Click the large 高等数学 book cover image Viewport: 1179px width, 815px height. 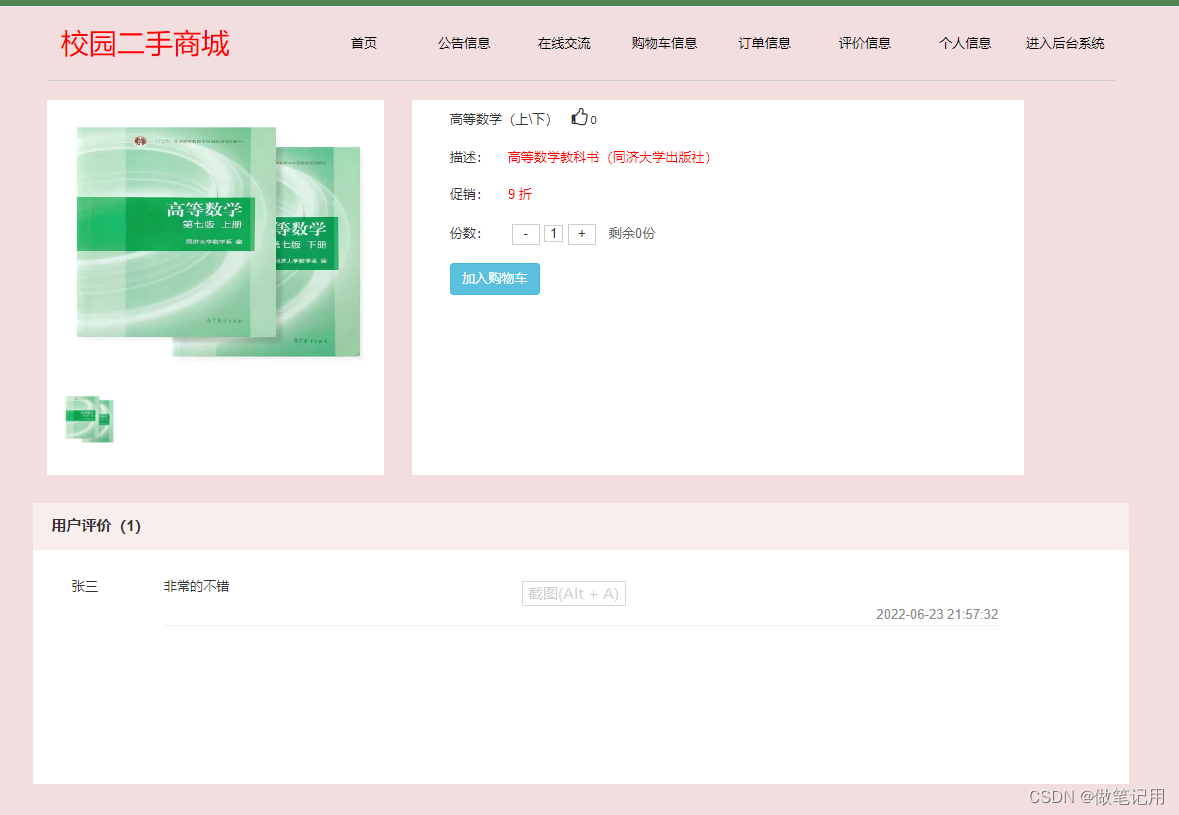[219, 241]
